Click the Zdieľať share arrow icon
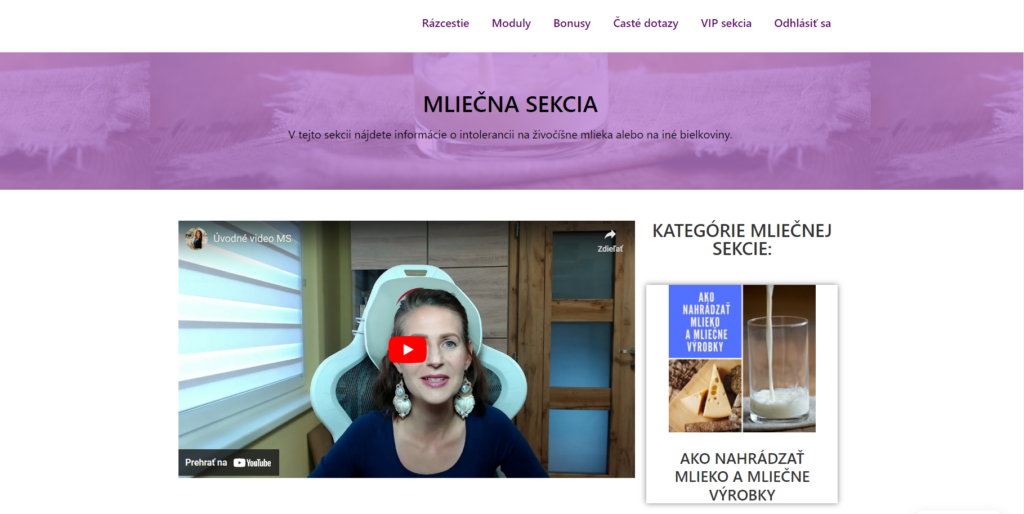The height and width of the screenshot is (514, 1024). (610, 234)
